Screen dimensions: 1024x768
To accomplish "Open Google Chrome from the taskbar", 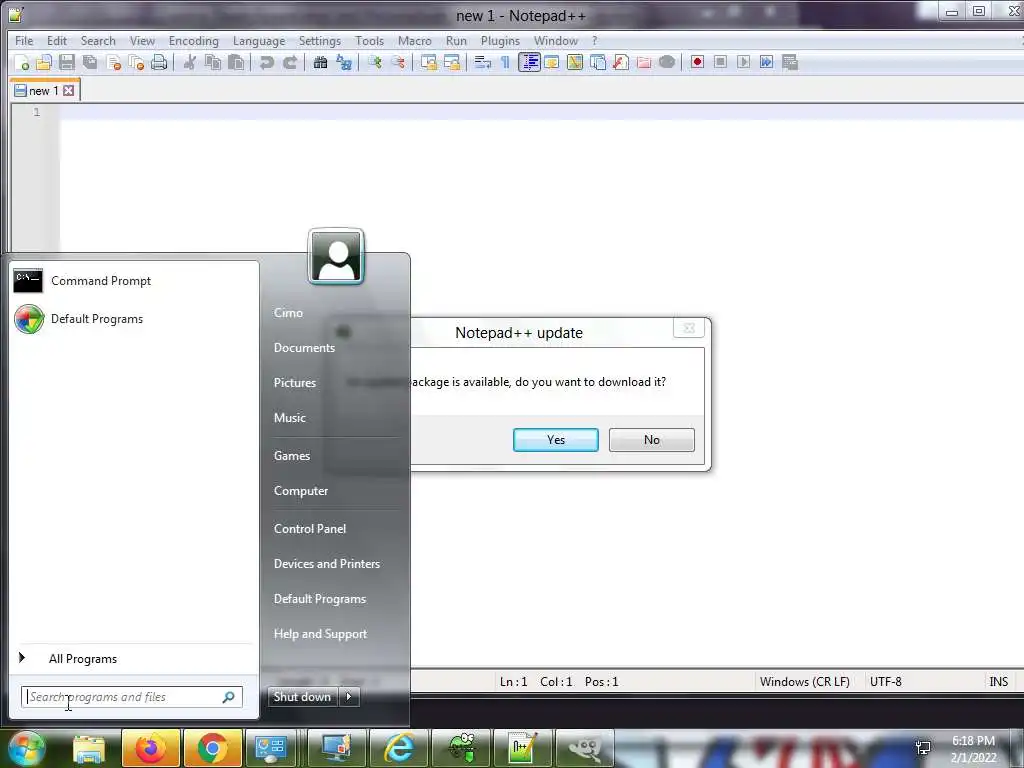I will coord(213,748).
